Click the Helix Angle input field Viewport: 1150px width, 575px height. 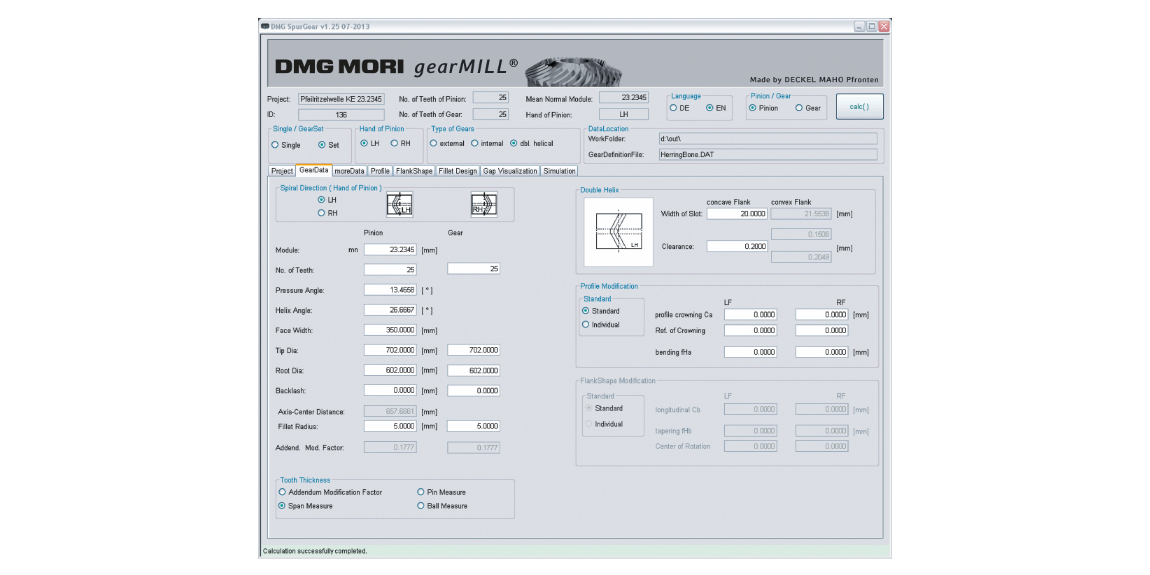390,310
